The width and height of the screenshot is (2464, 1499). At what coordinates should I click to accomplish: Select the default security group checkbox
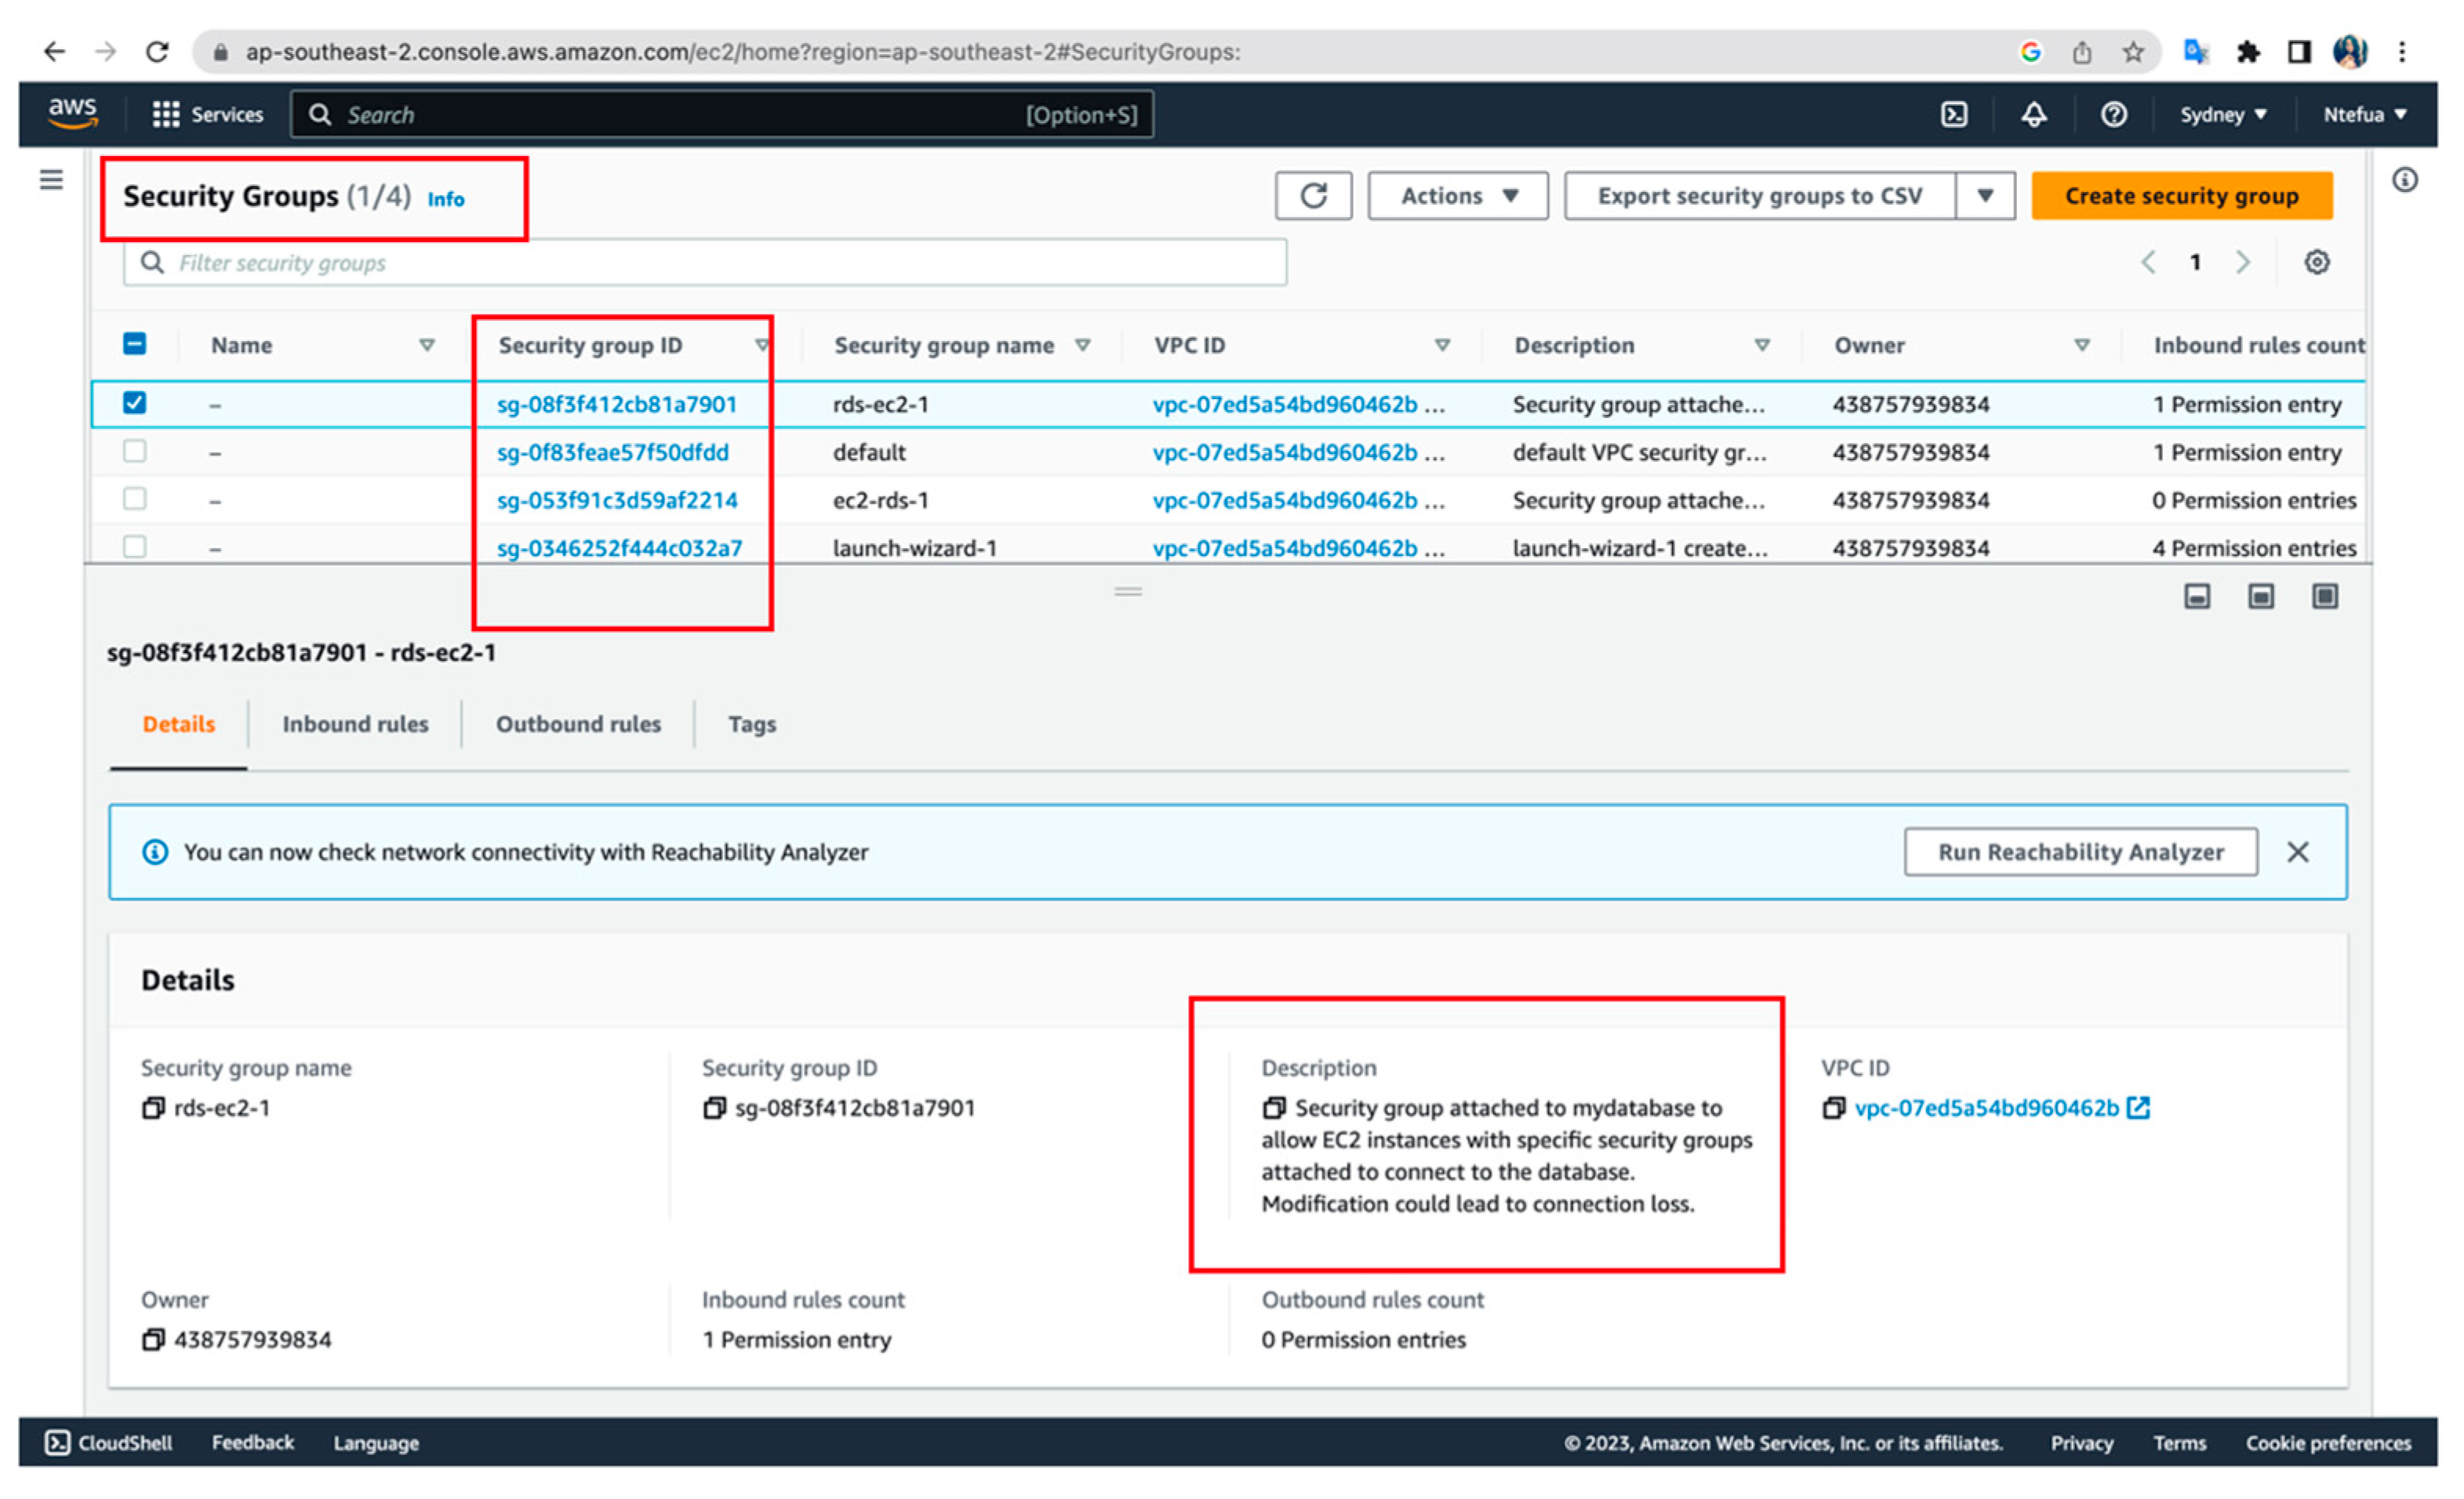[134, 451]
